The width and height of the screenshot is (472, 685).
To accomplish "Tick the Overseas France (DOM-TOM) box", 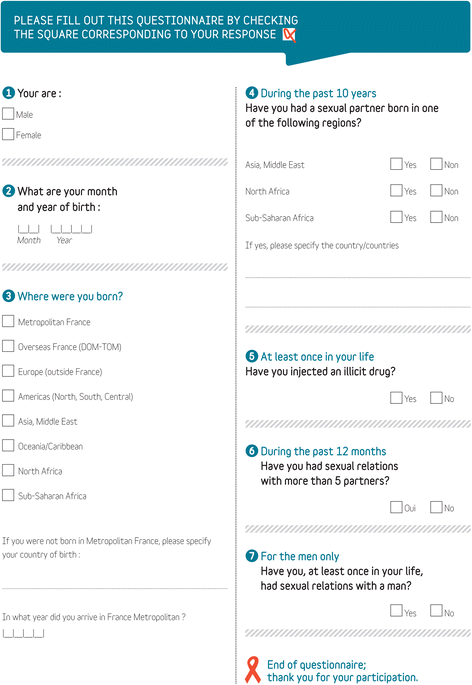I will [x=8, y=346].
